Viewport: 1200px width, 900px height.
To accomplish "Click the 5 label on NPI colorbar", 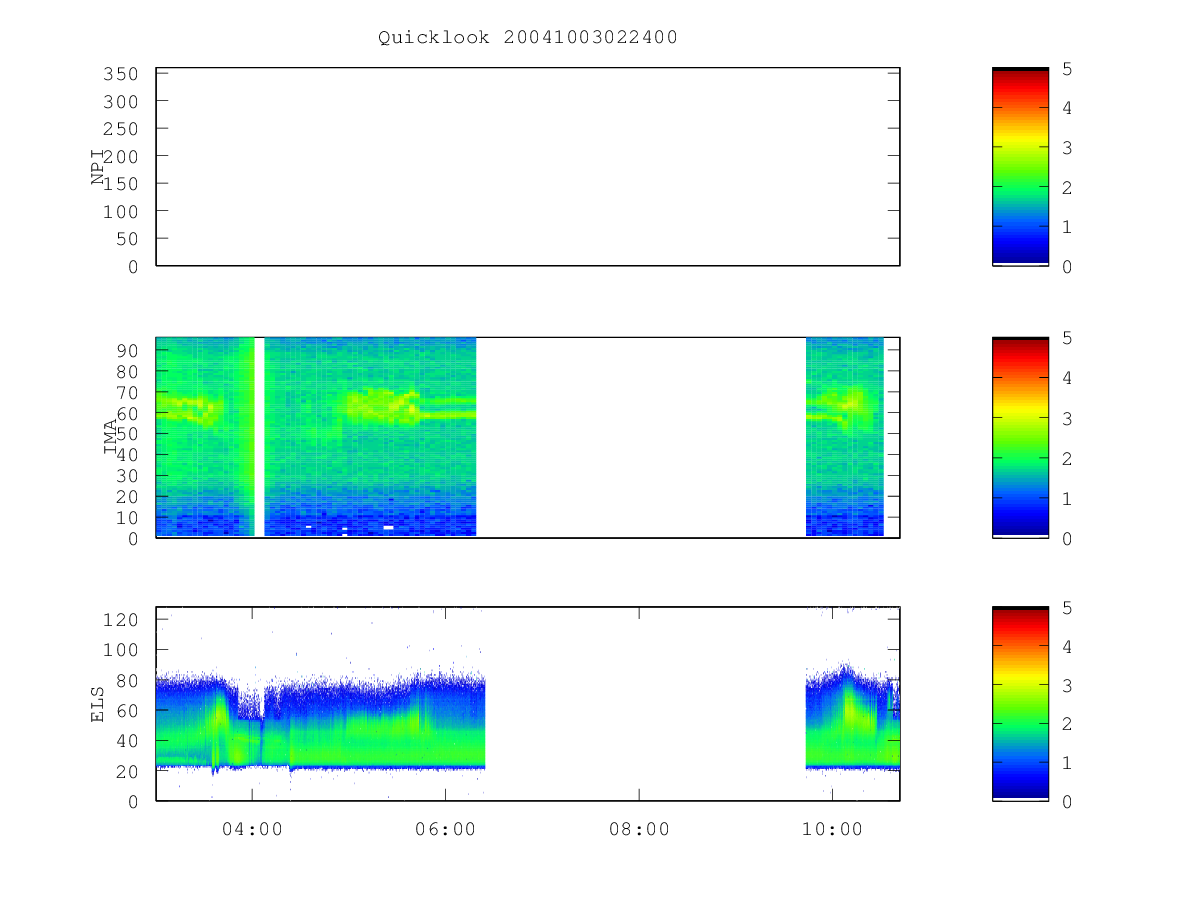I will 1068,69.
